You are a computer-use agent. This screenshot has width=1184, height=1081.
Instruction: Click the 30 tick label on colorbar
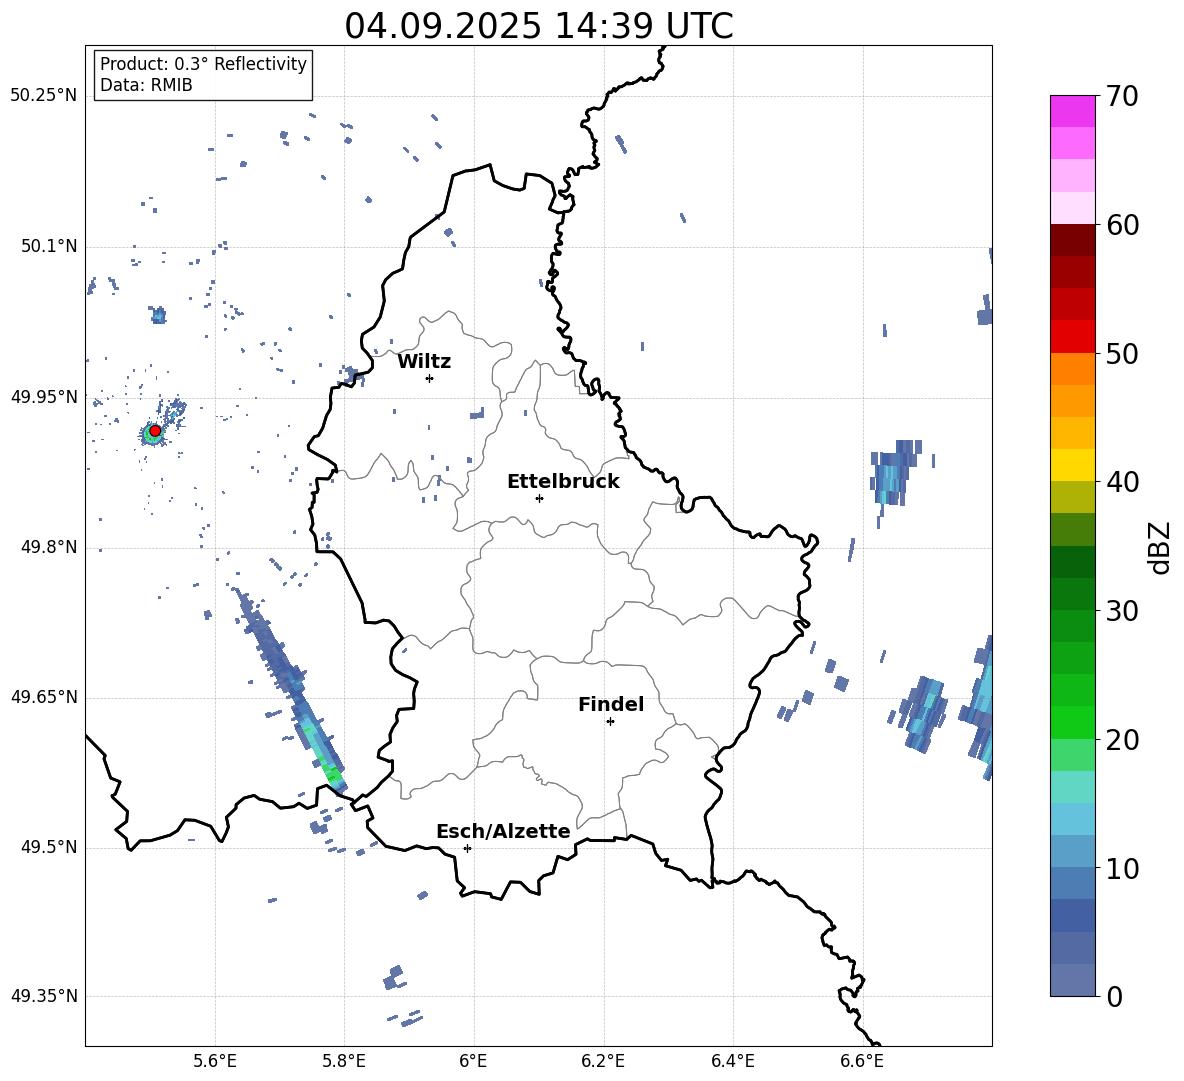tap(1122, 611)
